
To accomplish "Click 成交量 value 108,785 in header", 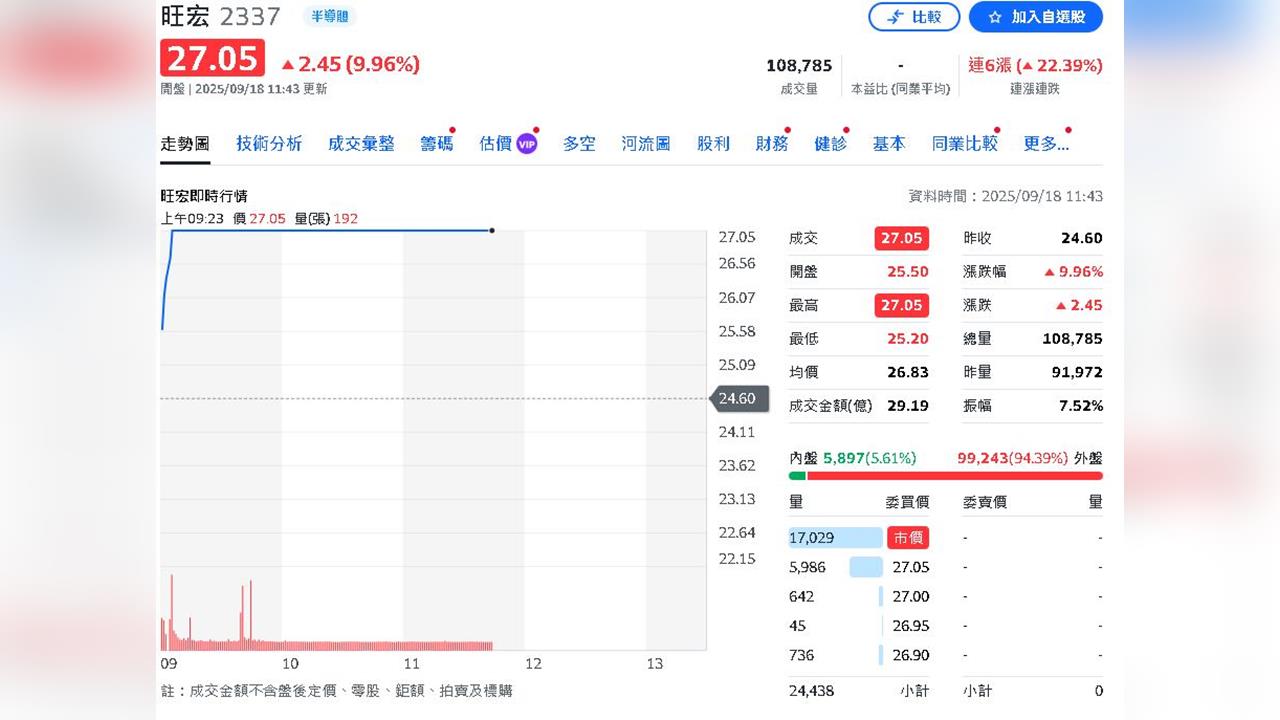I will tap(799, 65).
